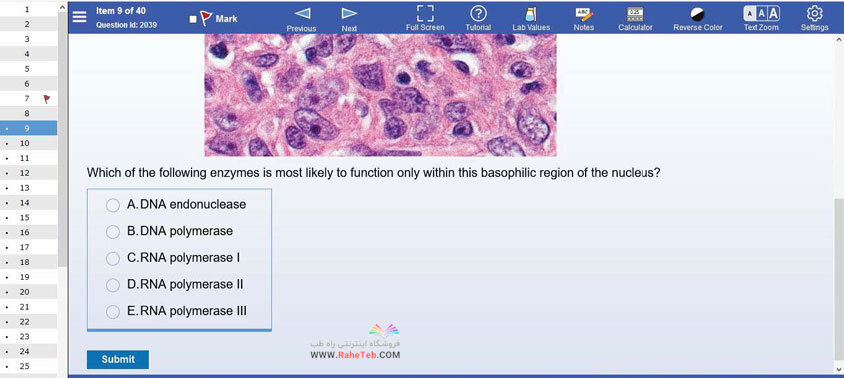This screenshot has height=378, width=844.
Task: Submit the answer
Action: [118, 359]
